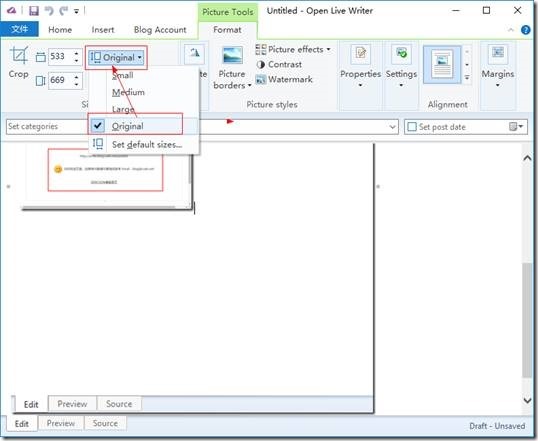The height and width of the screenshot is (441, 538).
Task: Select the highlighted Alignment option icon
Action: tap(442, 65)
